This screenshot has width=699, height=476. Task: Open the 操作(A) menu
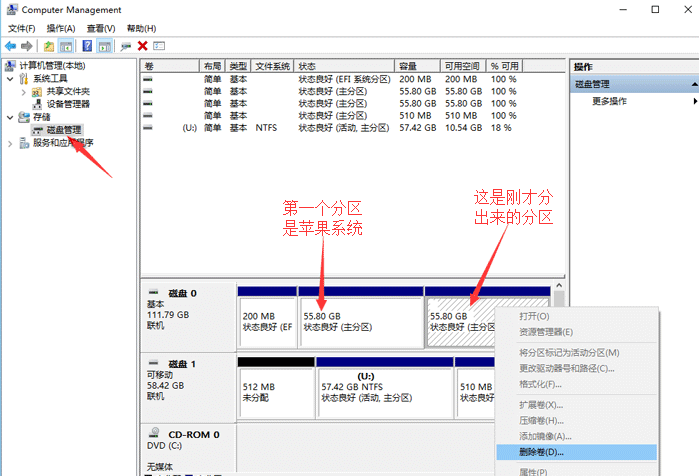click(x=60, y=28)
